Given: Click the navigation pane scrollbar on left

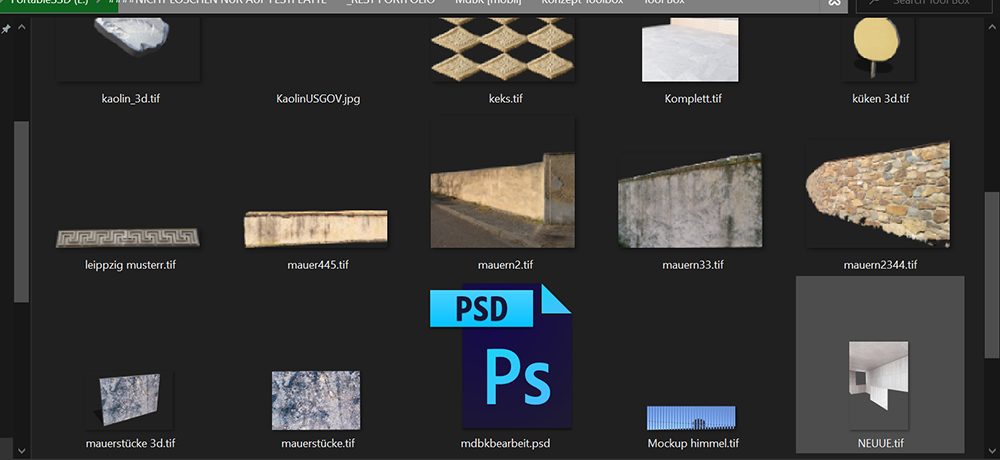Looking at the screenshot, I should click(x=20, y=210).
